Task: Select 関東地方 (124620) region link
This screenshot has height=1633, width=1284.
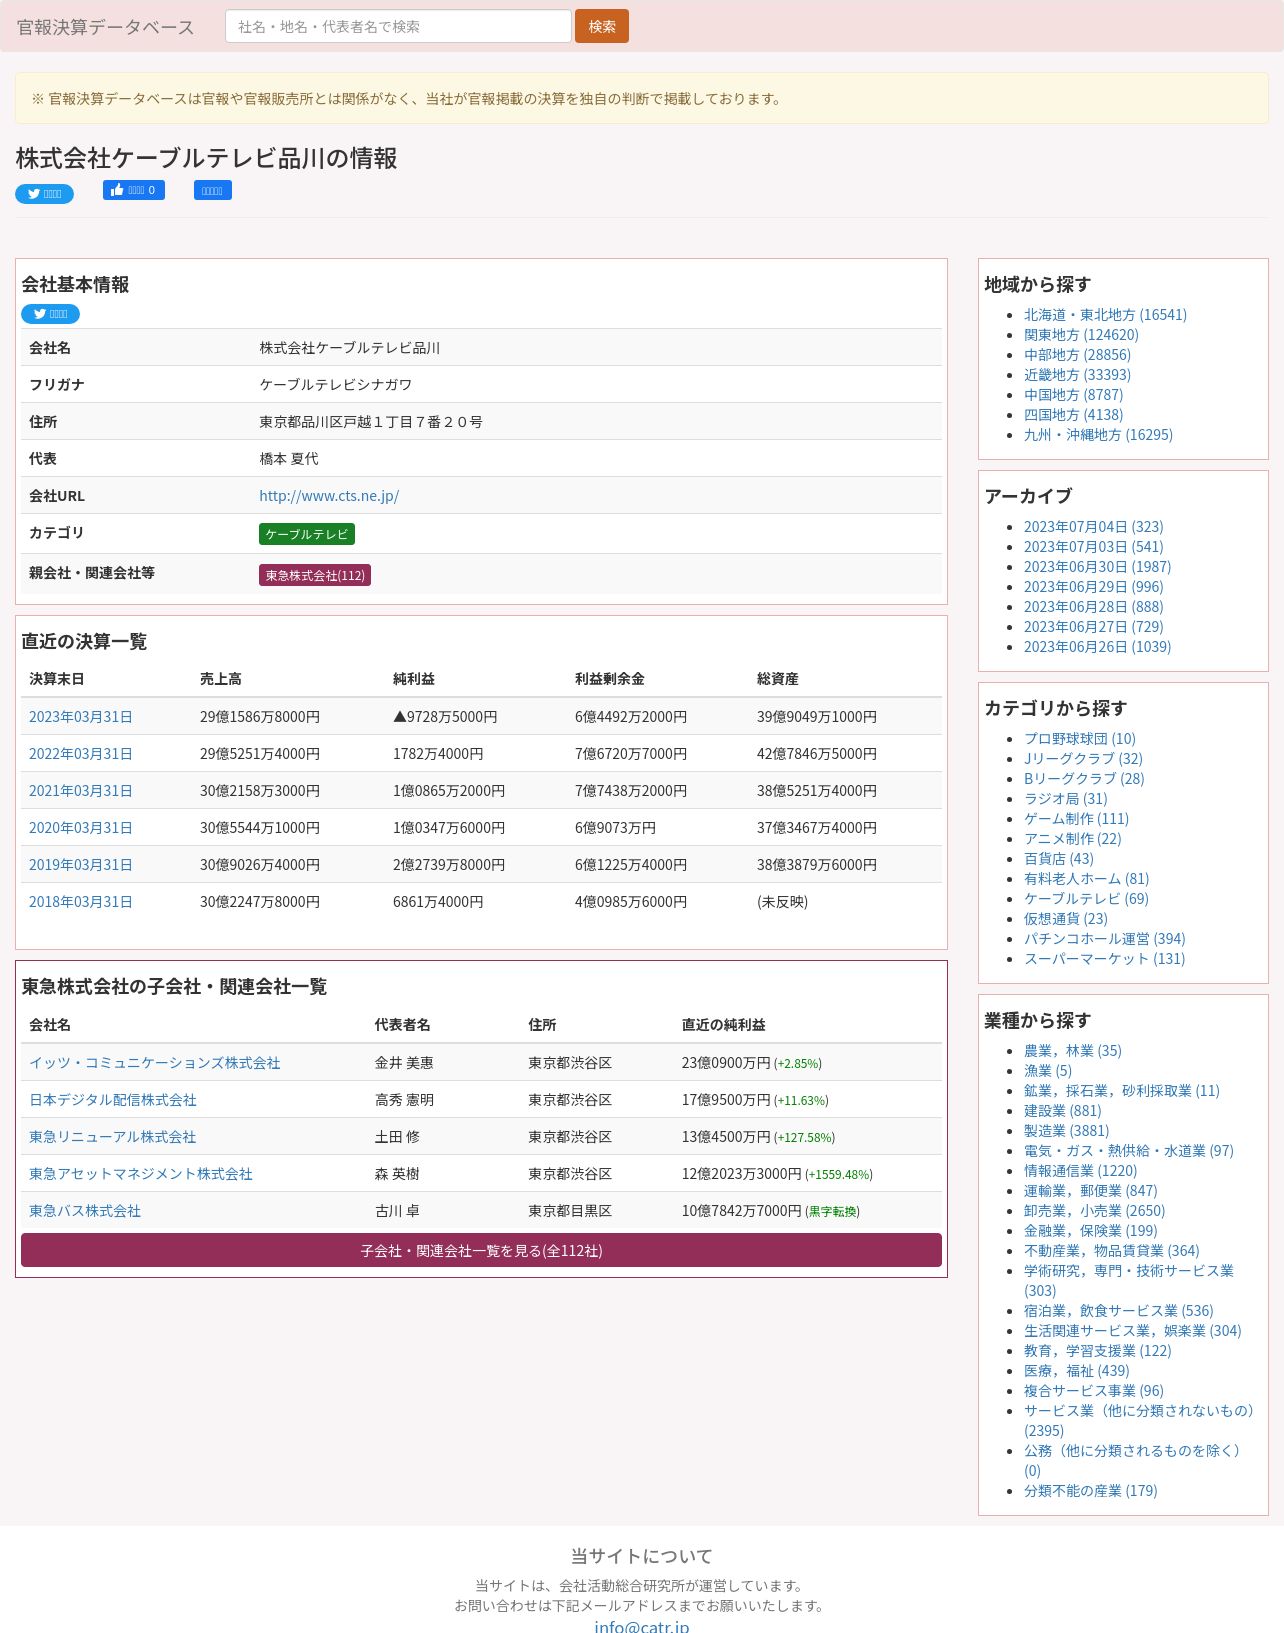Action: (1081, 335)
